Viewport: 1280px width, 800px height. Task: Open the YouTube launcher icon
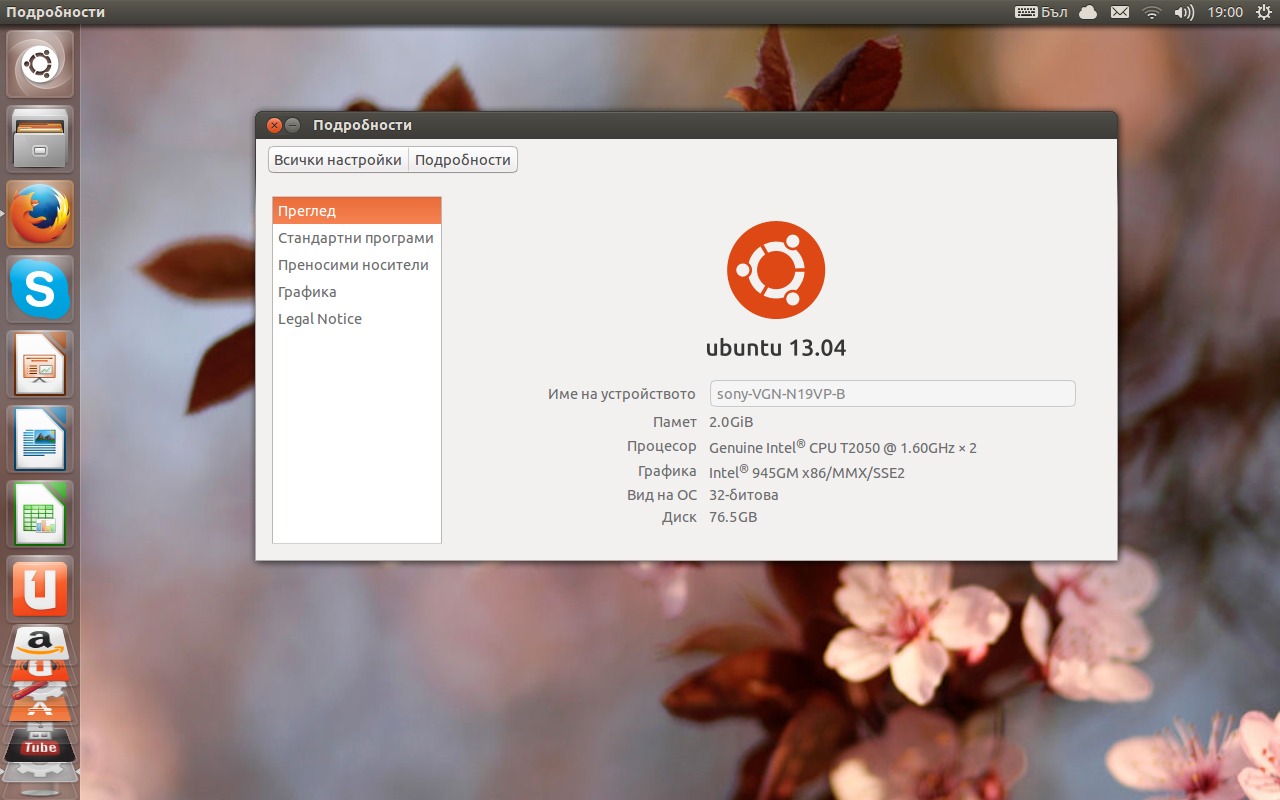point(40,746)
